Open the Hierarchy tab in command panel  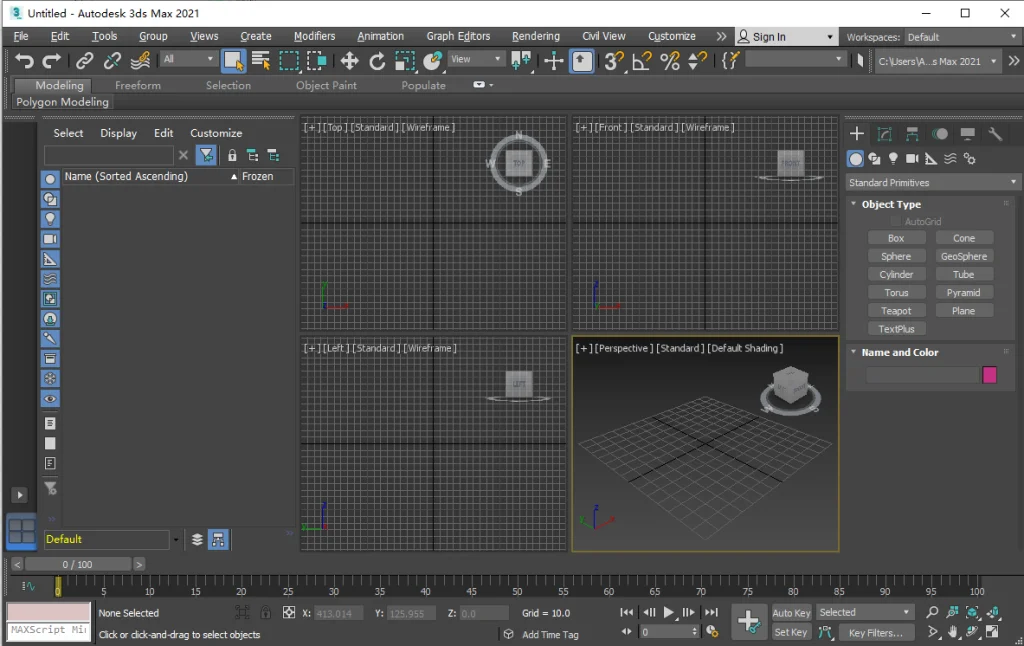tap(912, 134)
